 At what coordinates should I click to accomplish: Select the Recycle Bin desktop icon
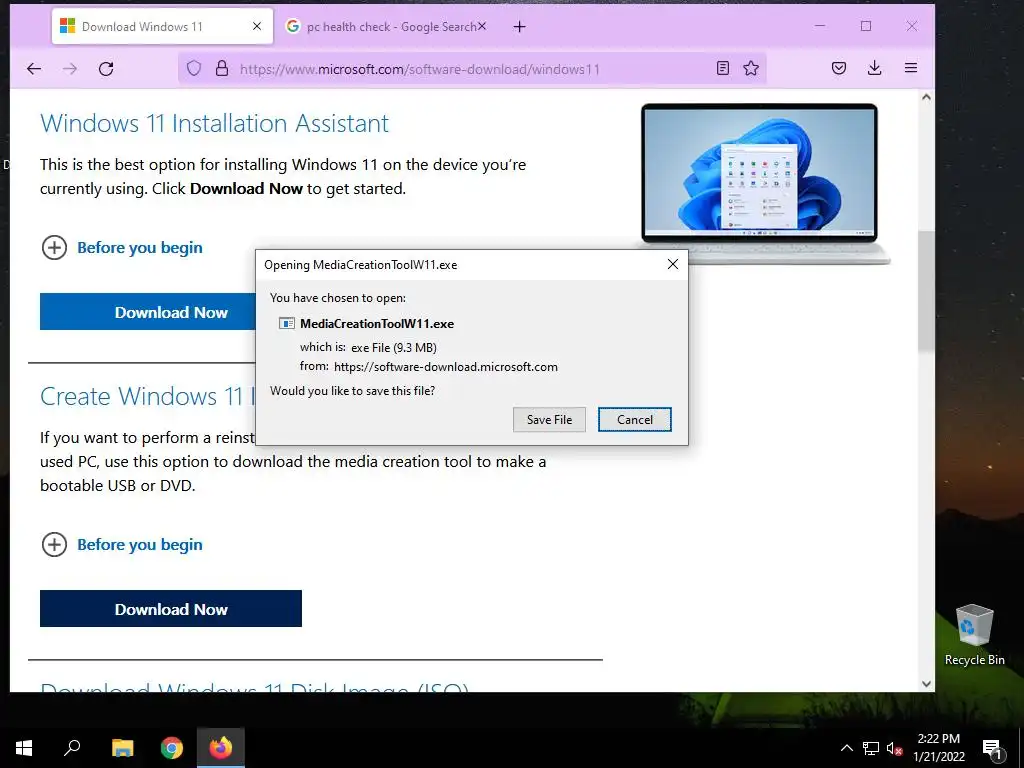click(974, 635)
